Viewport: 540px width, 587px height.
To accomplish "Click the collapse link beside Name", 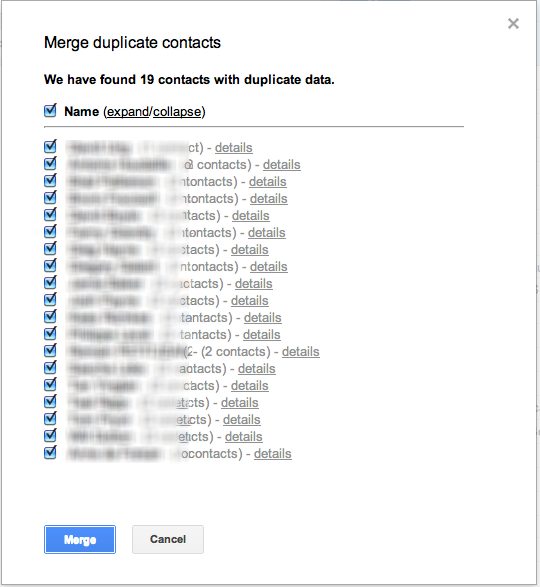I will 177,112.
